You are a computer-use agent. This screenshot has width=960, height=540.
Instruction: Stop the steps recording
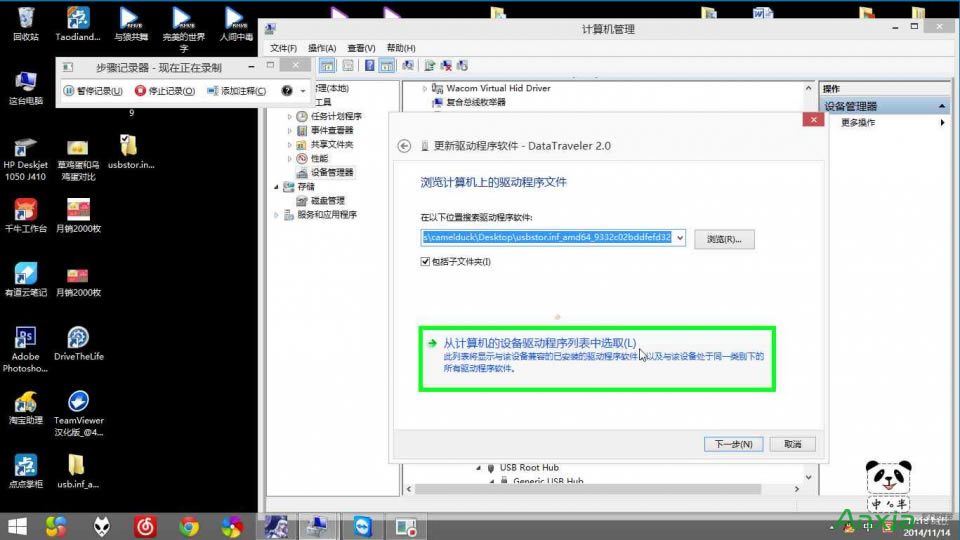pos(164,91)
